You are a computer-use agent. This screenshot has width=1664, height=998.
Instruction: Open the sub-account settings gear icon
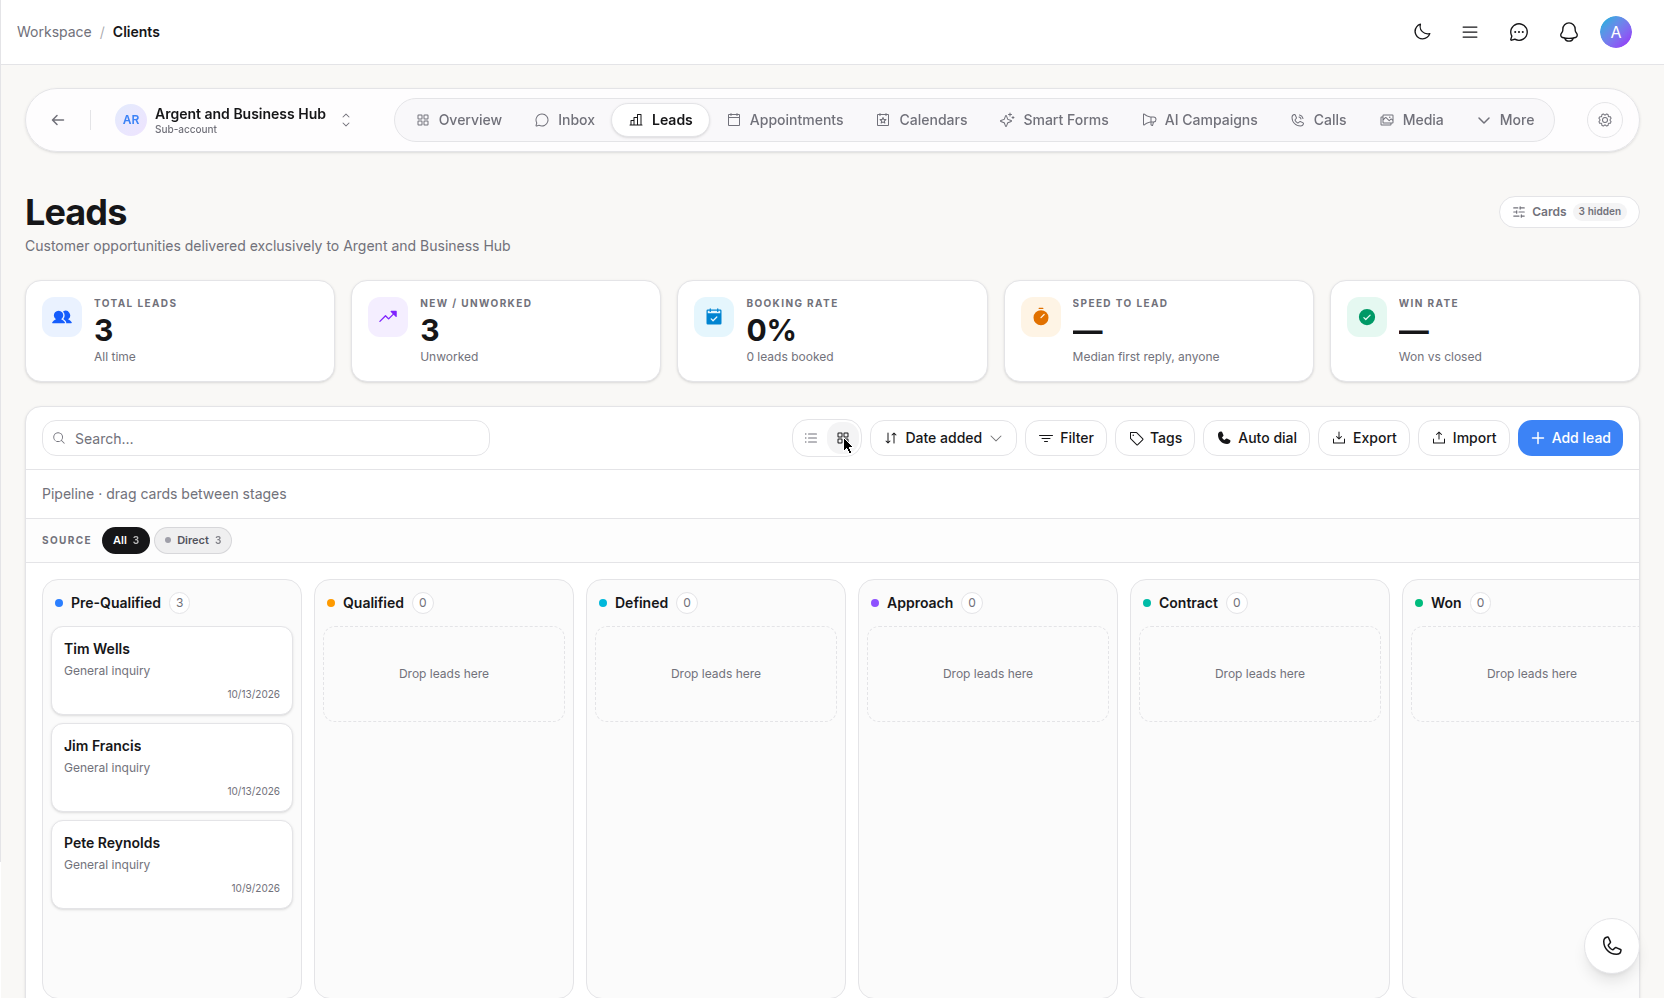click(x=1605, y=120)
